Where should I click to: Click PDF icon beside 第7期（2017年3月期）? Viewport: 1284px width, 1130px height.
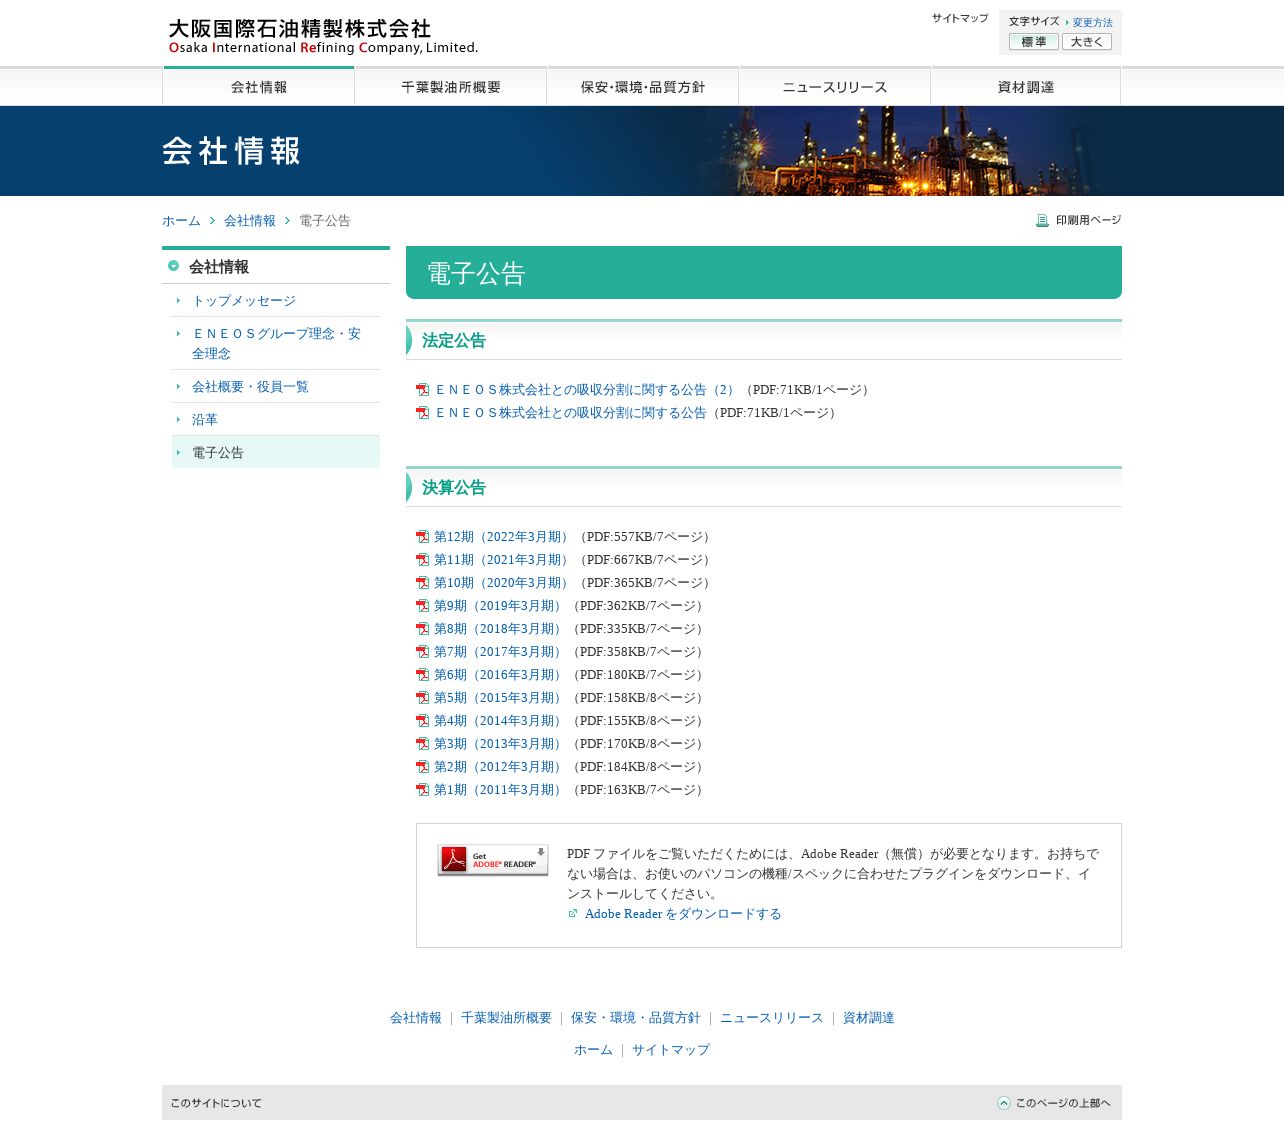coord(422,652)
